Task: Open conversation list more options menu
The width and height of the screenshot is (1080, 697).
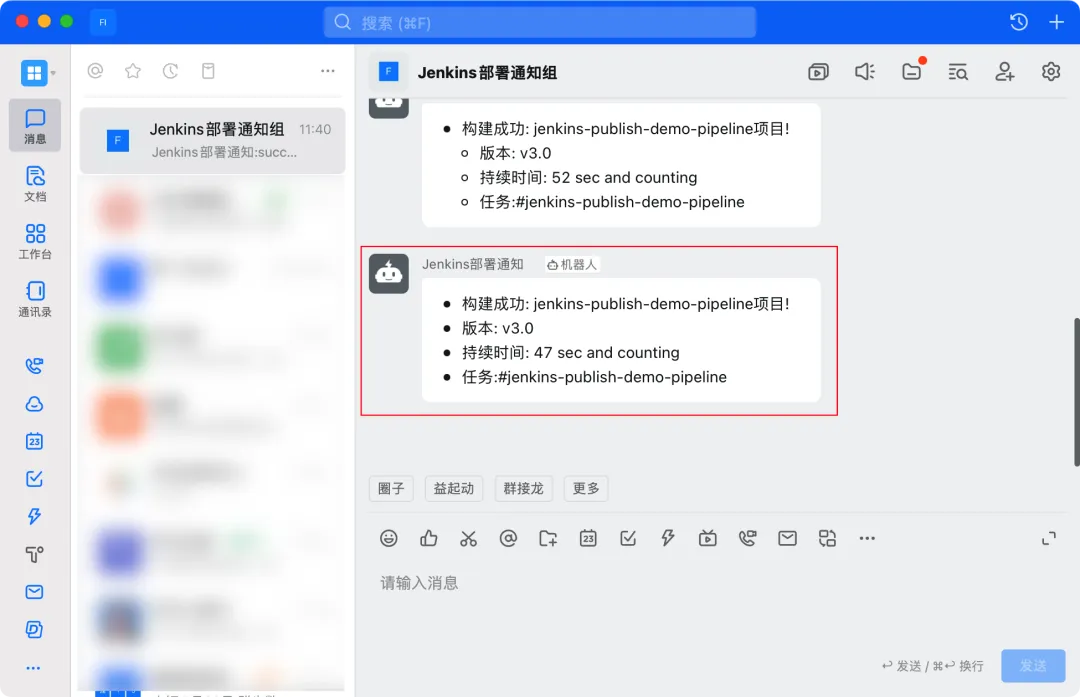Action: pos(328,71)
